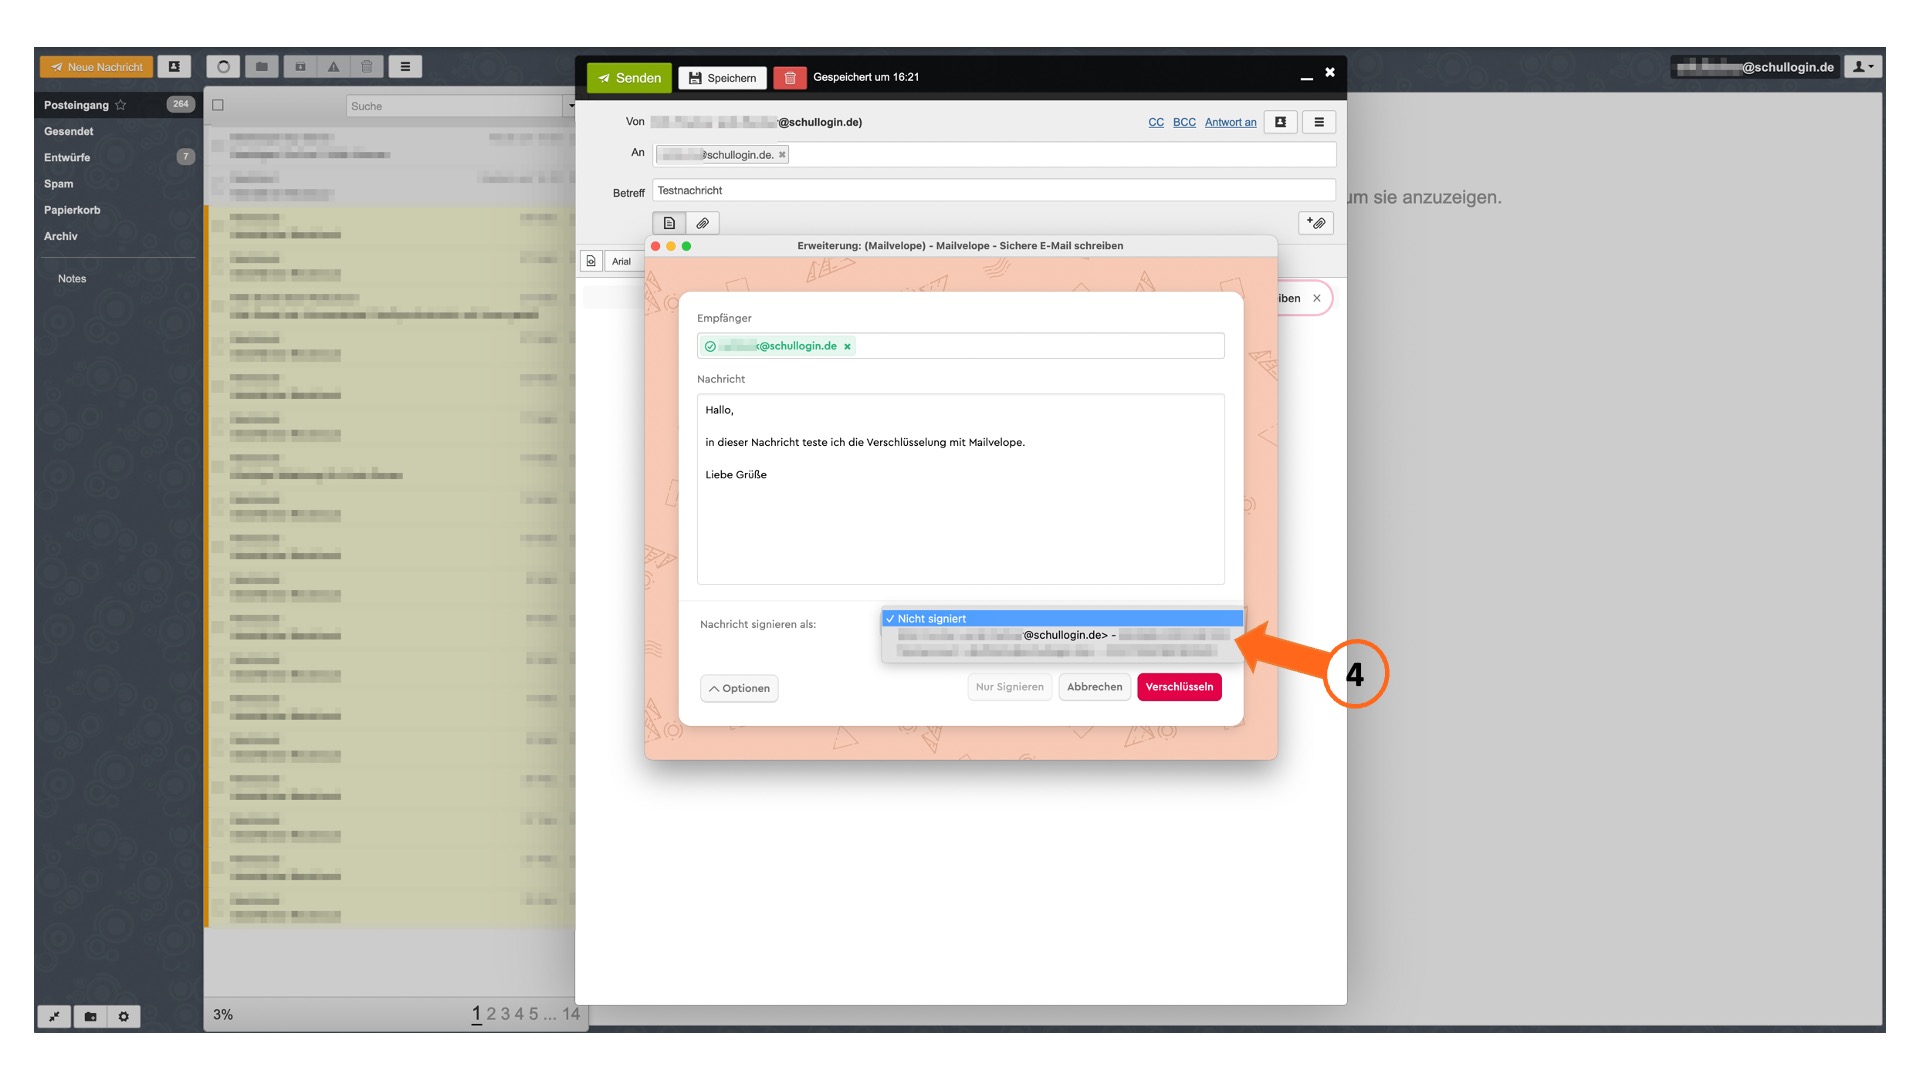Open the hamburger menu in the mail list toolbar
The width and height of the screenshot is (1920, 1080).
point(405,67)
